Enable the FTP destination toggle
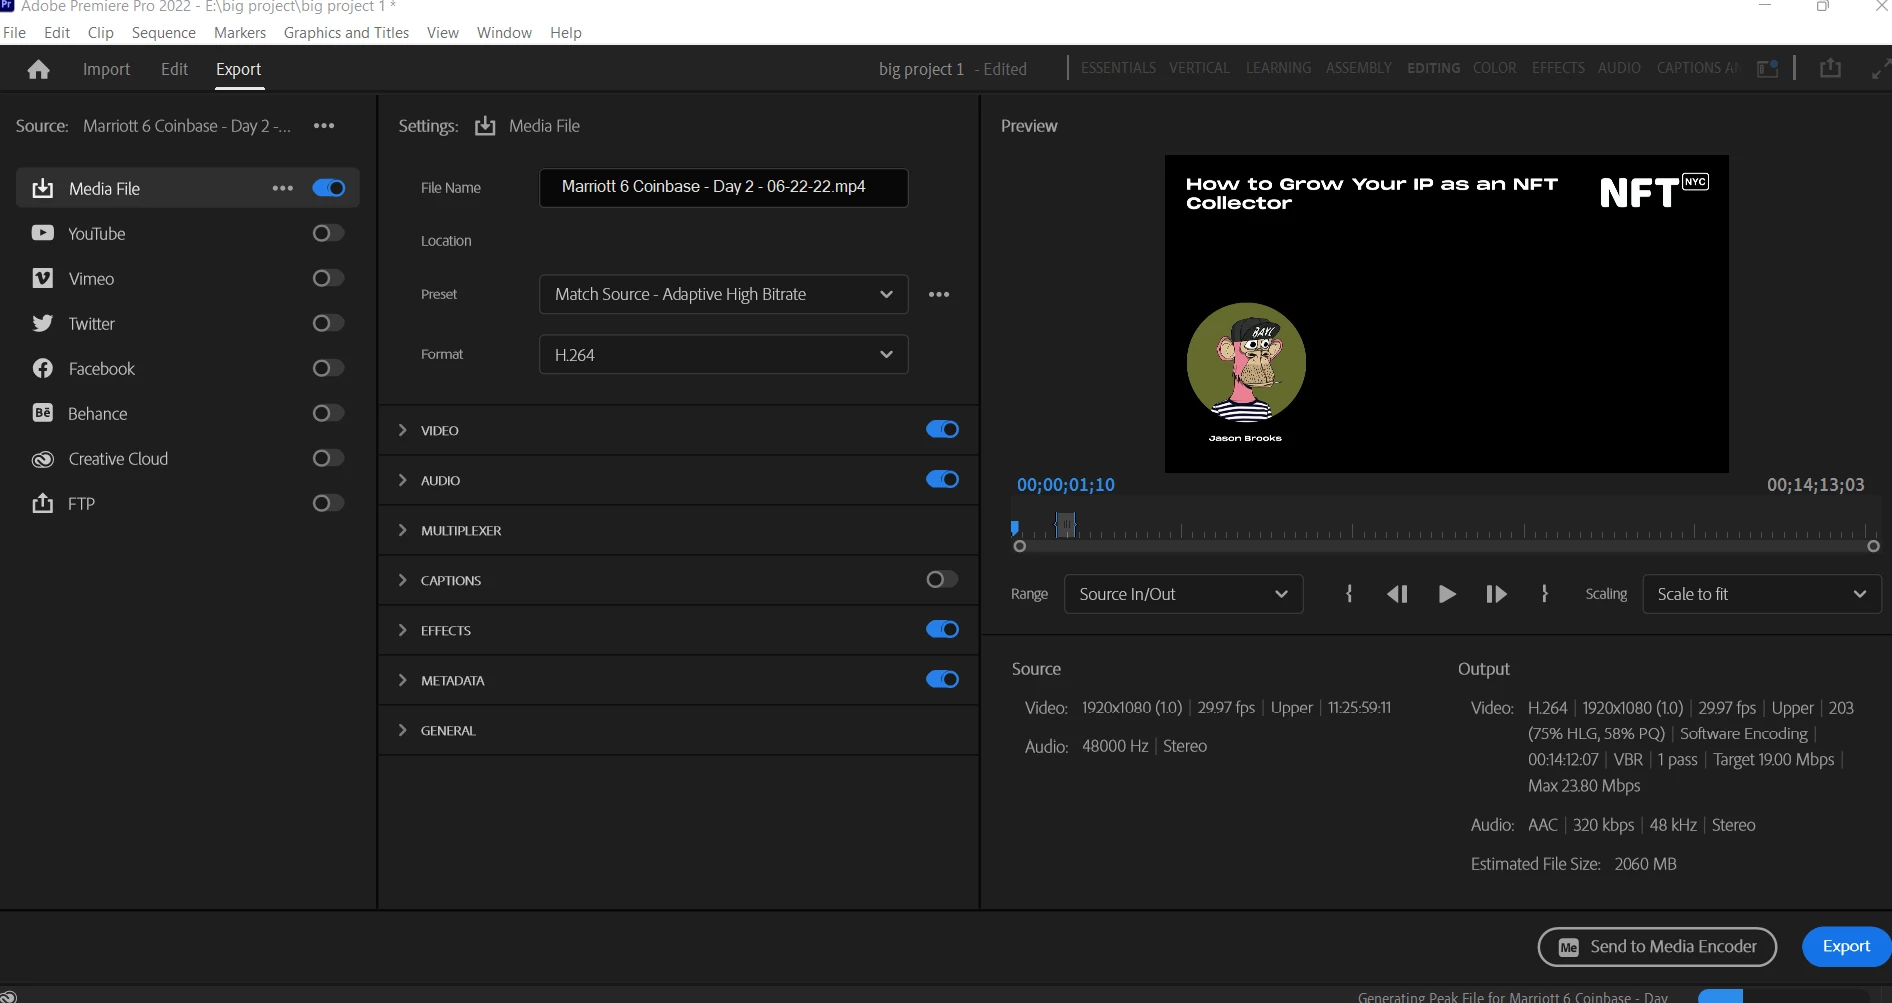1892x1003 pixels. pos(329,503)
